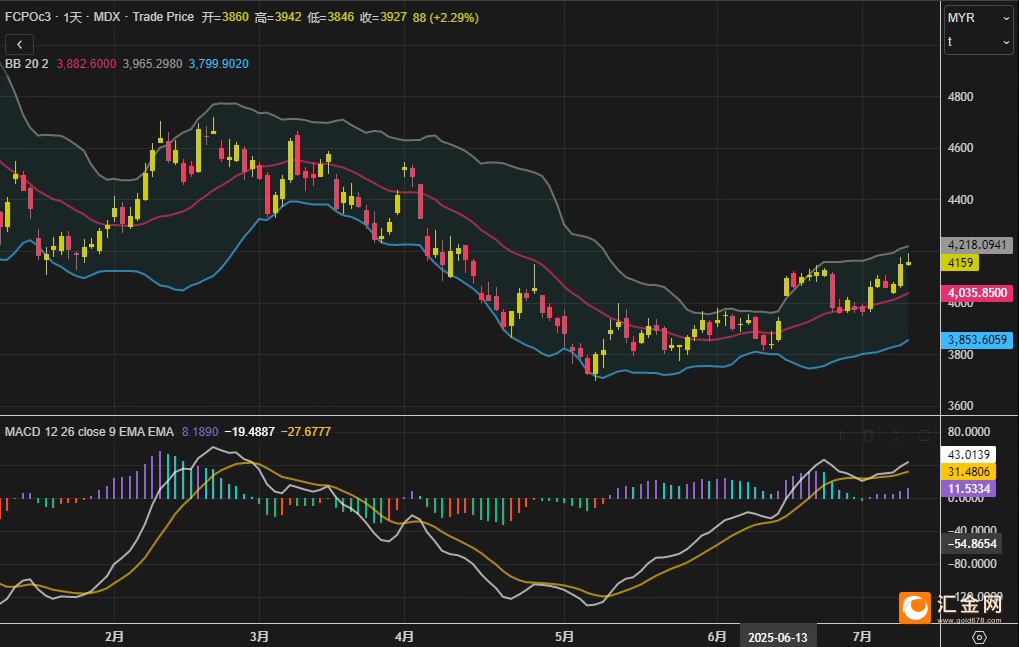Image resolution: width=1019 pixels, height=647 pixels.
Task: Move the MACD pane up with the arrow icon
Action: click(x=840, y=435)
